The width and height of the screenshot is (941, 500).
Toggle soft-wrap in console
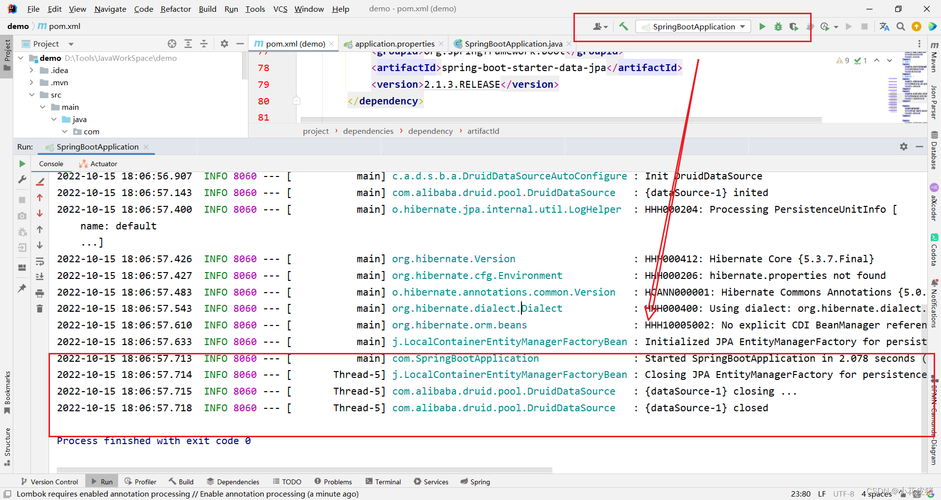tap(40, 261)
